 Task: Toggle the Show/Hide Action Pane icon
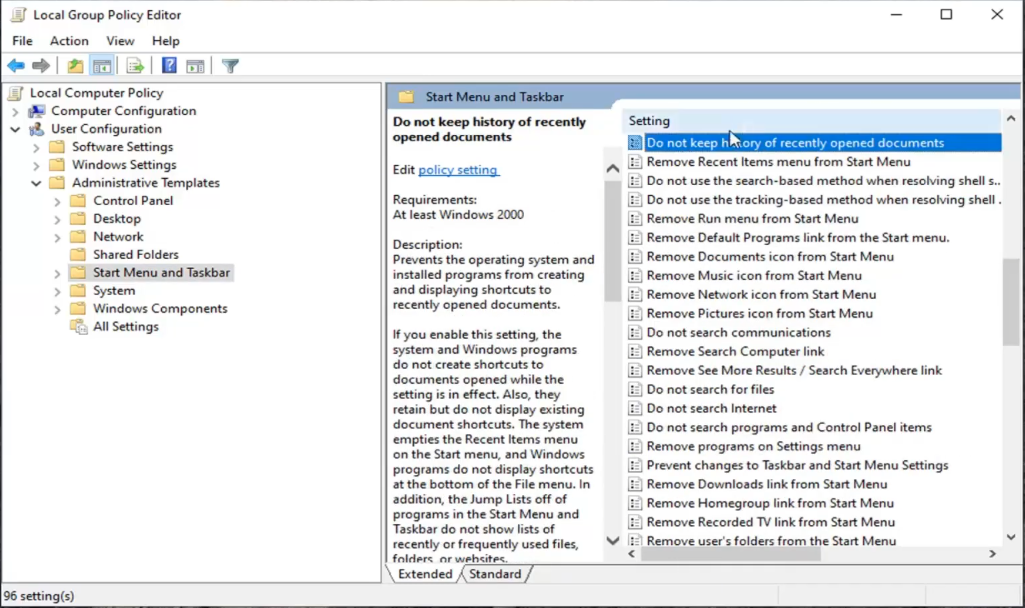click(195, 65)
